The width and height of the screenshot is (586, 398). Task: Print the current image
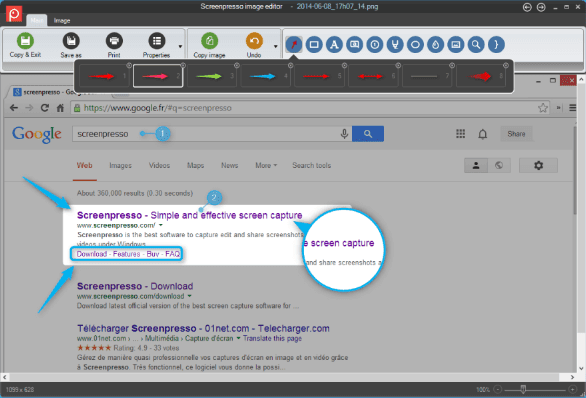click(114, 46)
